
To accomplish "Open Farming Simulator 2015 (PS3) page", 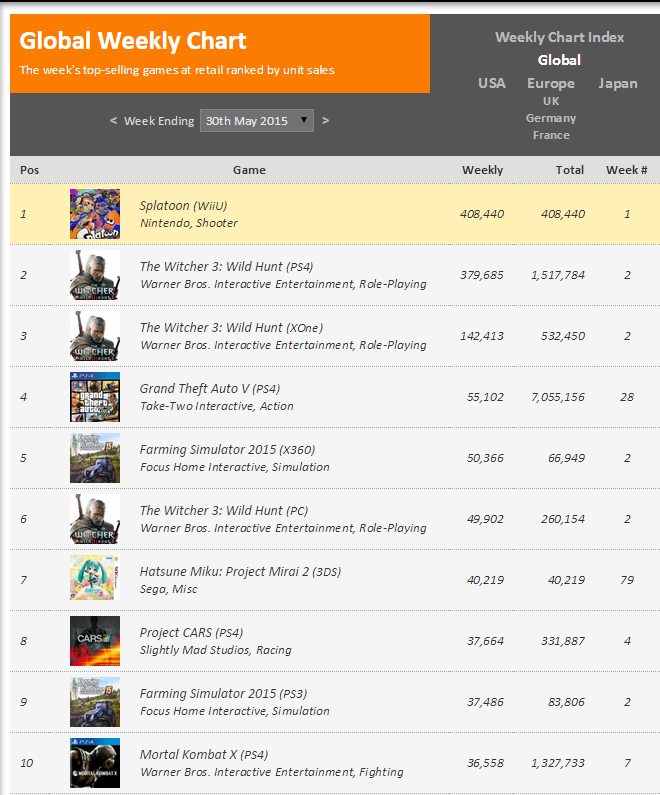I will click(224, 694).
